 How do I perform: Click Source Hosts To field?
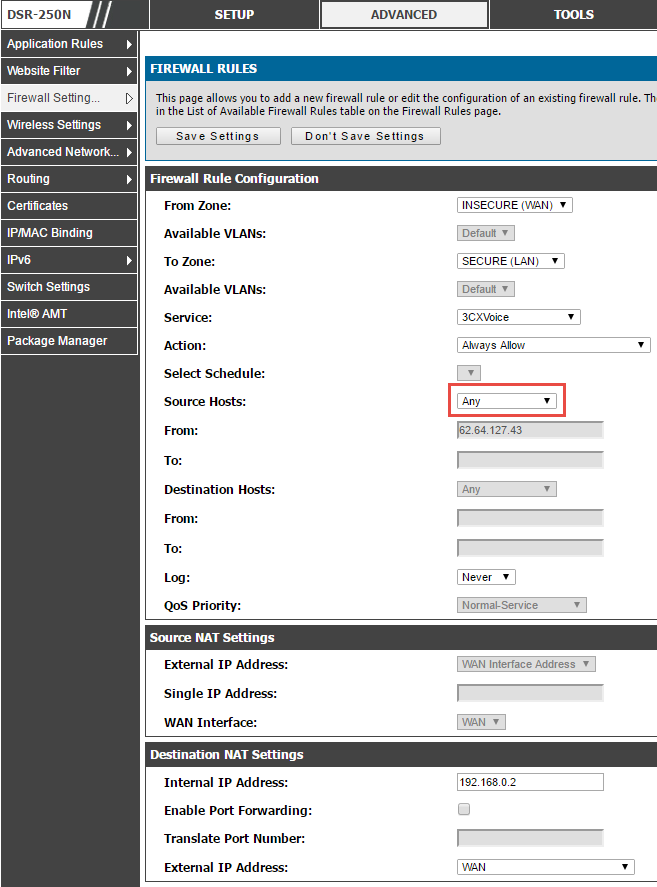(530, 460)
